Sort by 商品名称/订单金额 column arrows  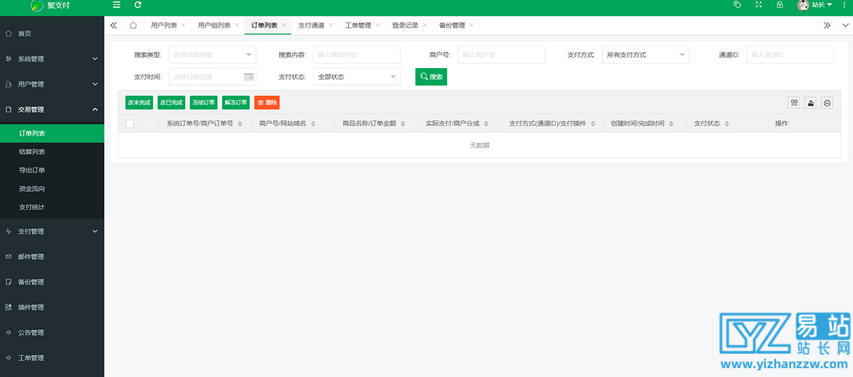point(403,124)
